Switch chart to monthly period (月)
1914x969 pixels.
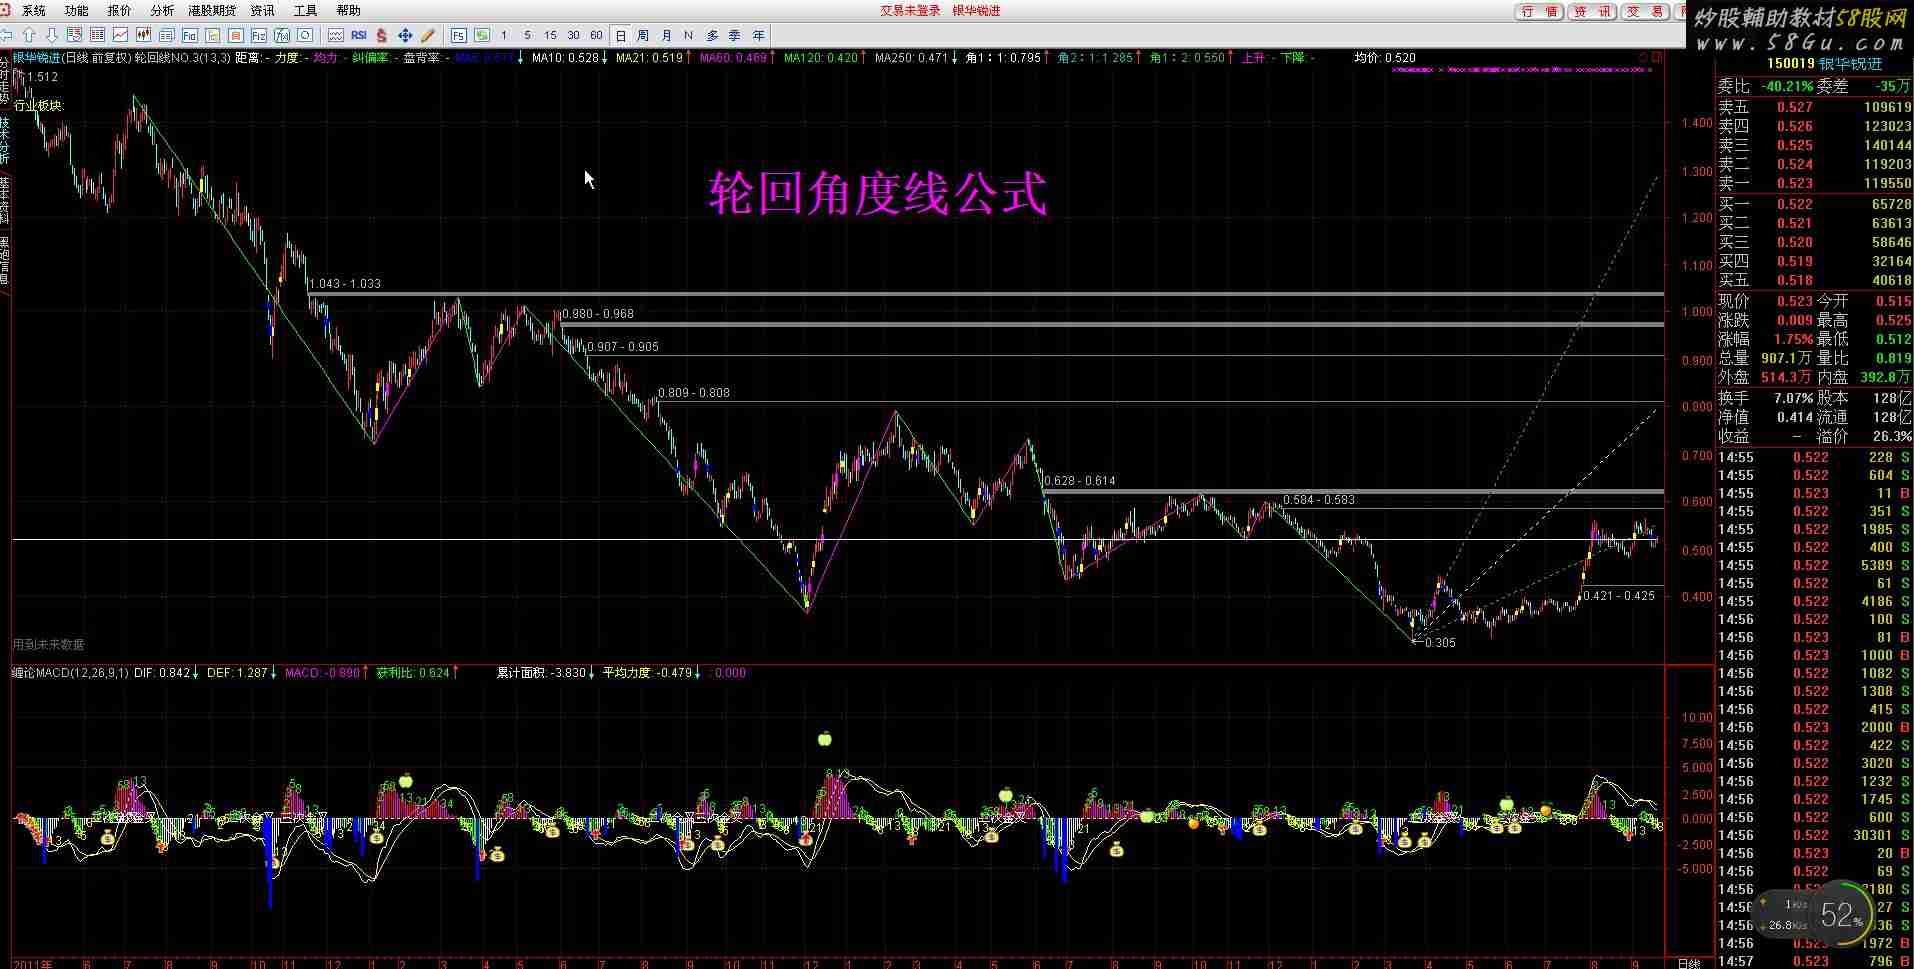pos(666,35)
